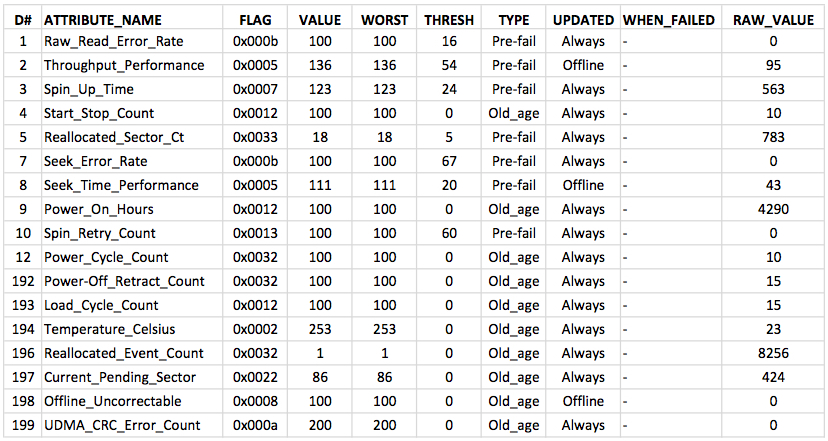828x441 pixels.
Task: Click raw value 783 for Reallocated_Sector_Ct
Action: pos(773,137)
